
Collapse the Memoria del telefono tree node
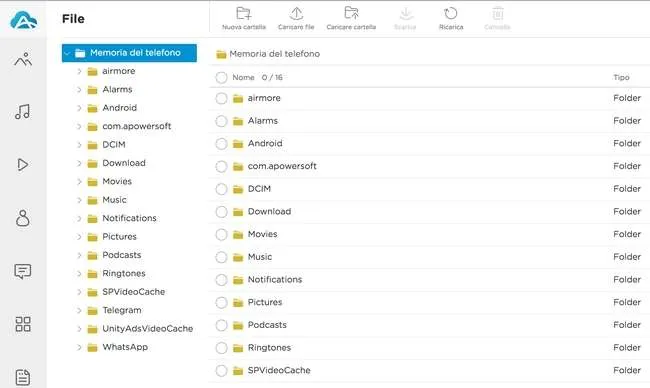point(67,53)
